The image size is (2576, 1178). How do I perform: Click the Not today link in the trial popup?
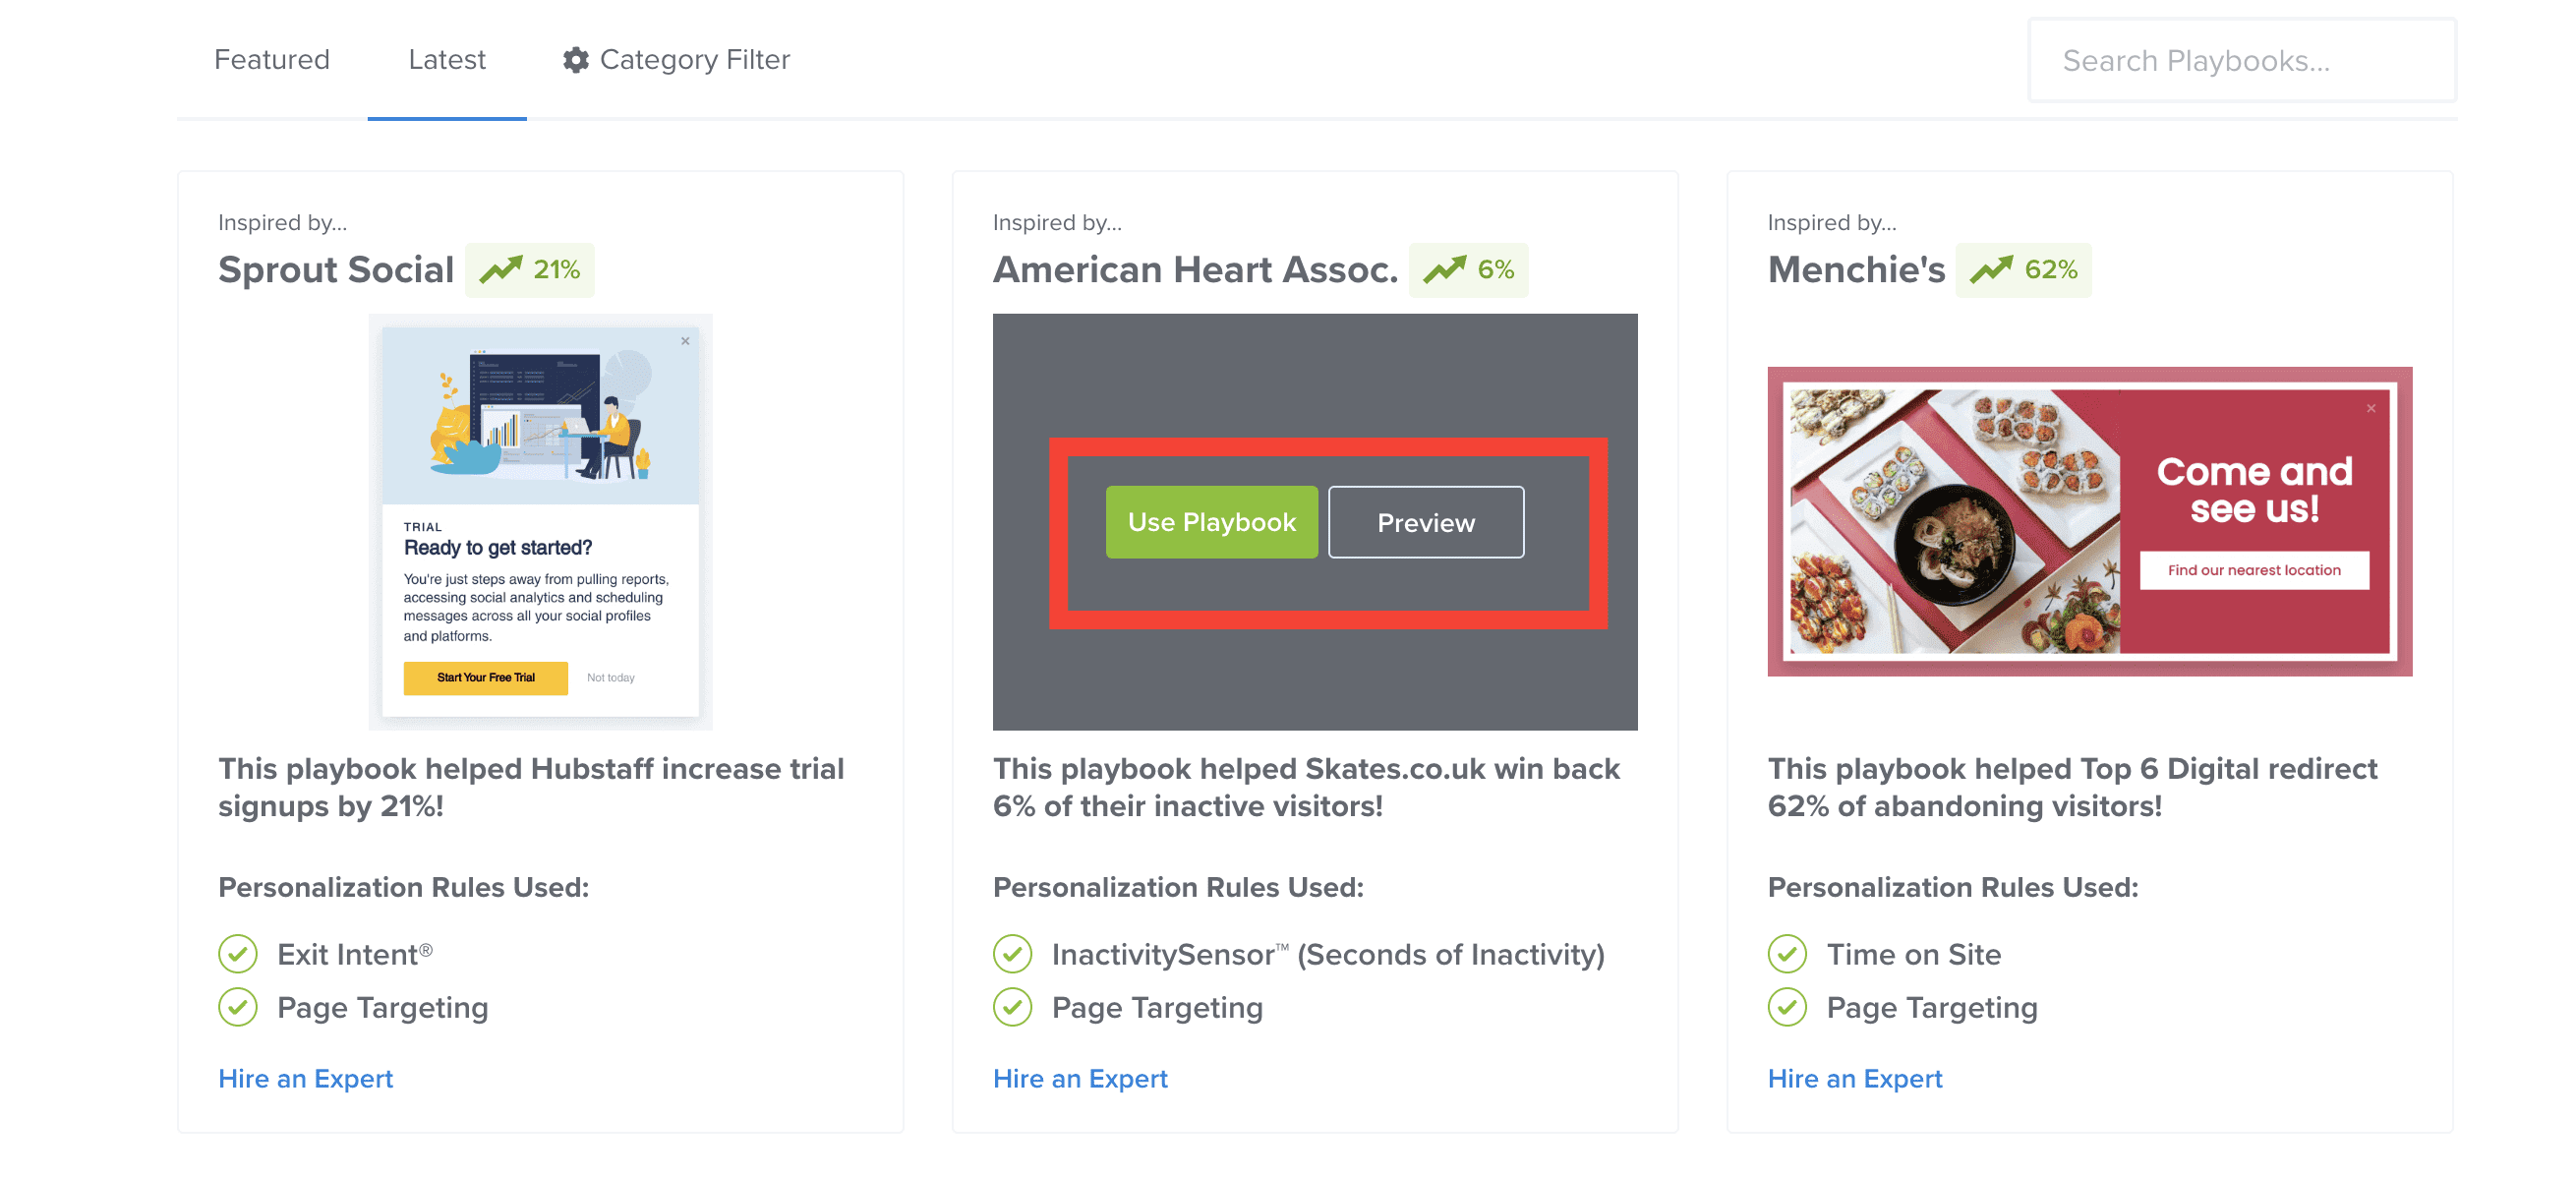(612, 677)
